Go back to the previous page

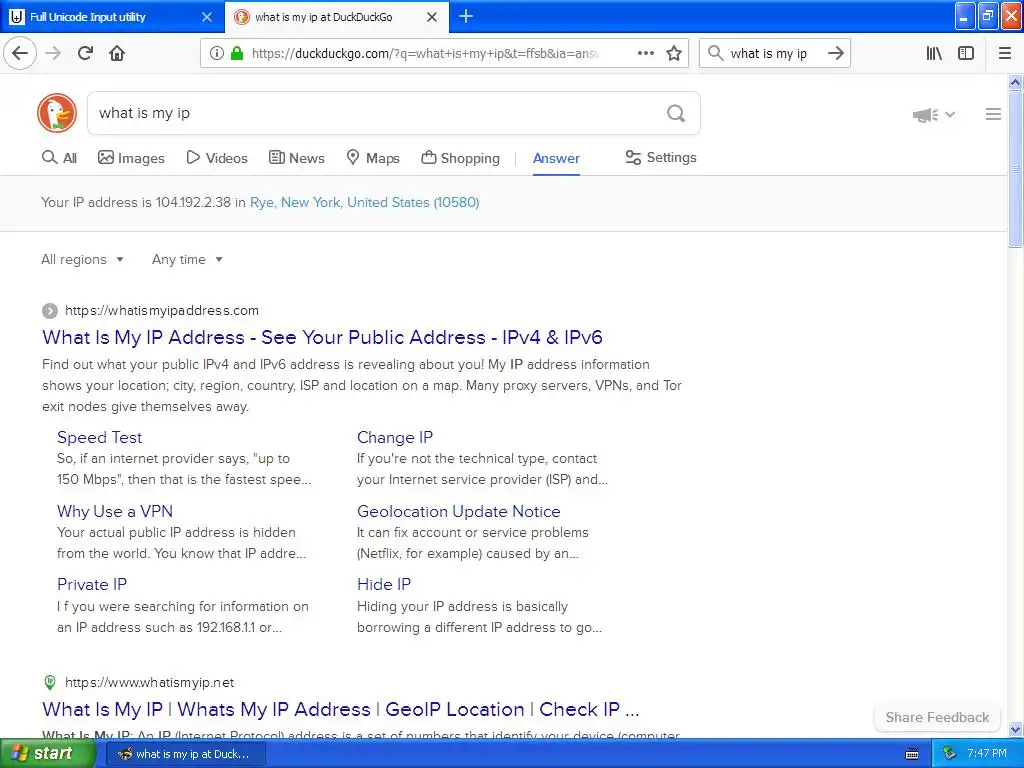point(20,53)
